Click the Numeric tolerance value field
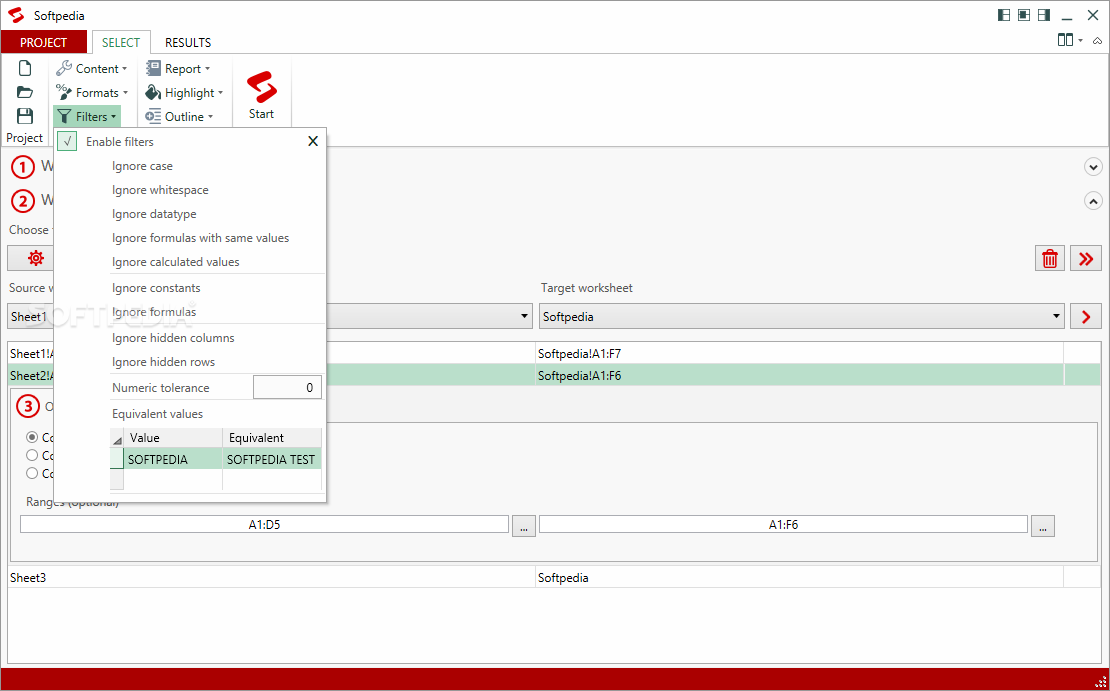Image resolution: width=1110 pixels, height=691 pixels. (287, 387)
